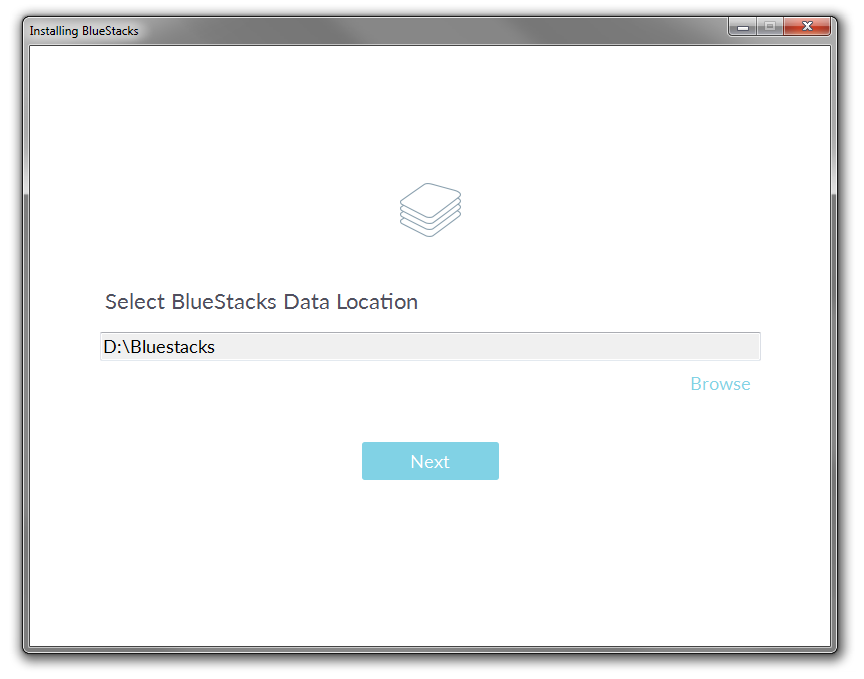Click the disabled maximize window button
This screenshot has height=679, width=864.
coord(770,26)
